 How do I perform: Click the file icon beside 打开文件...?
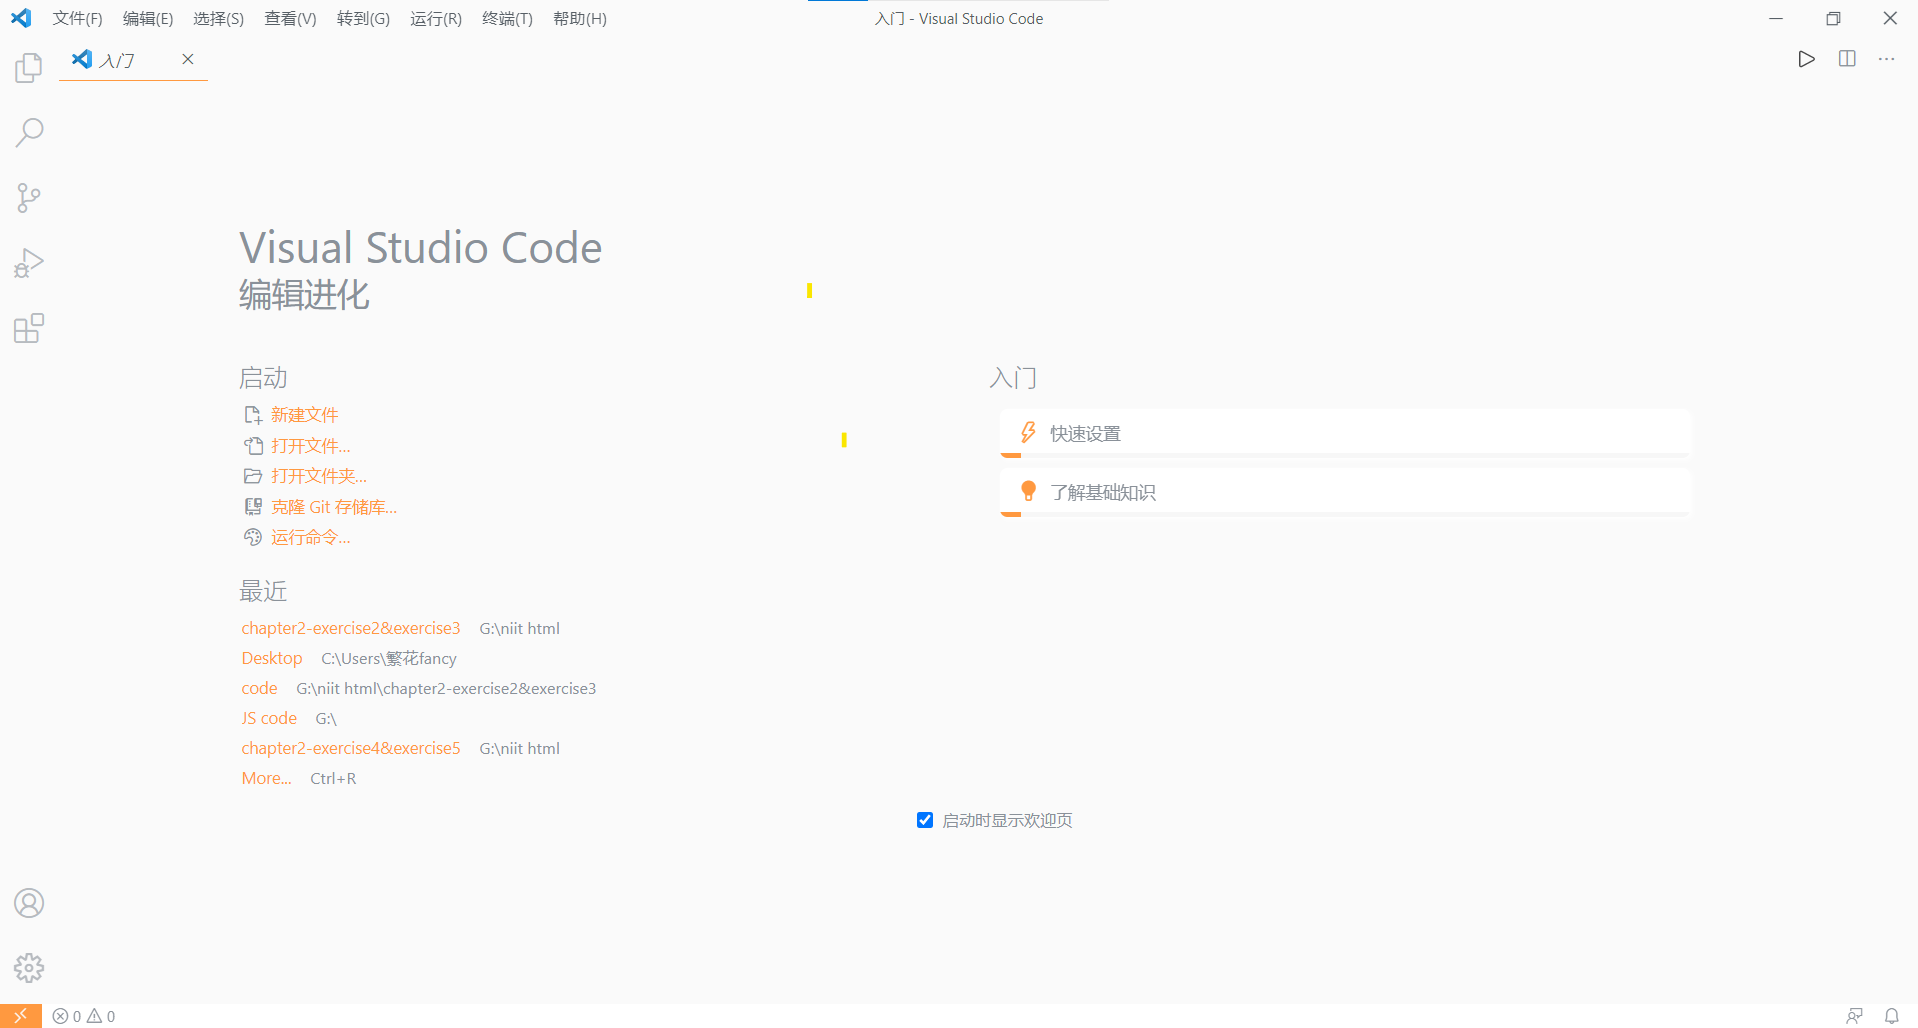253,446
